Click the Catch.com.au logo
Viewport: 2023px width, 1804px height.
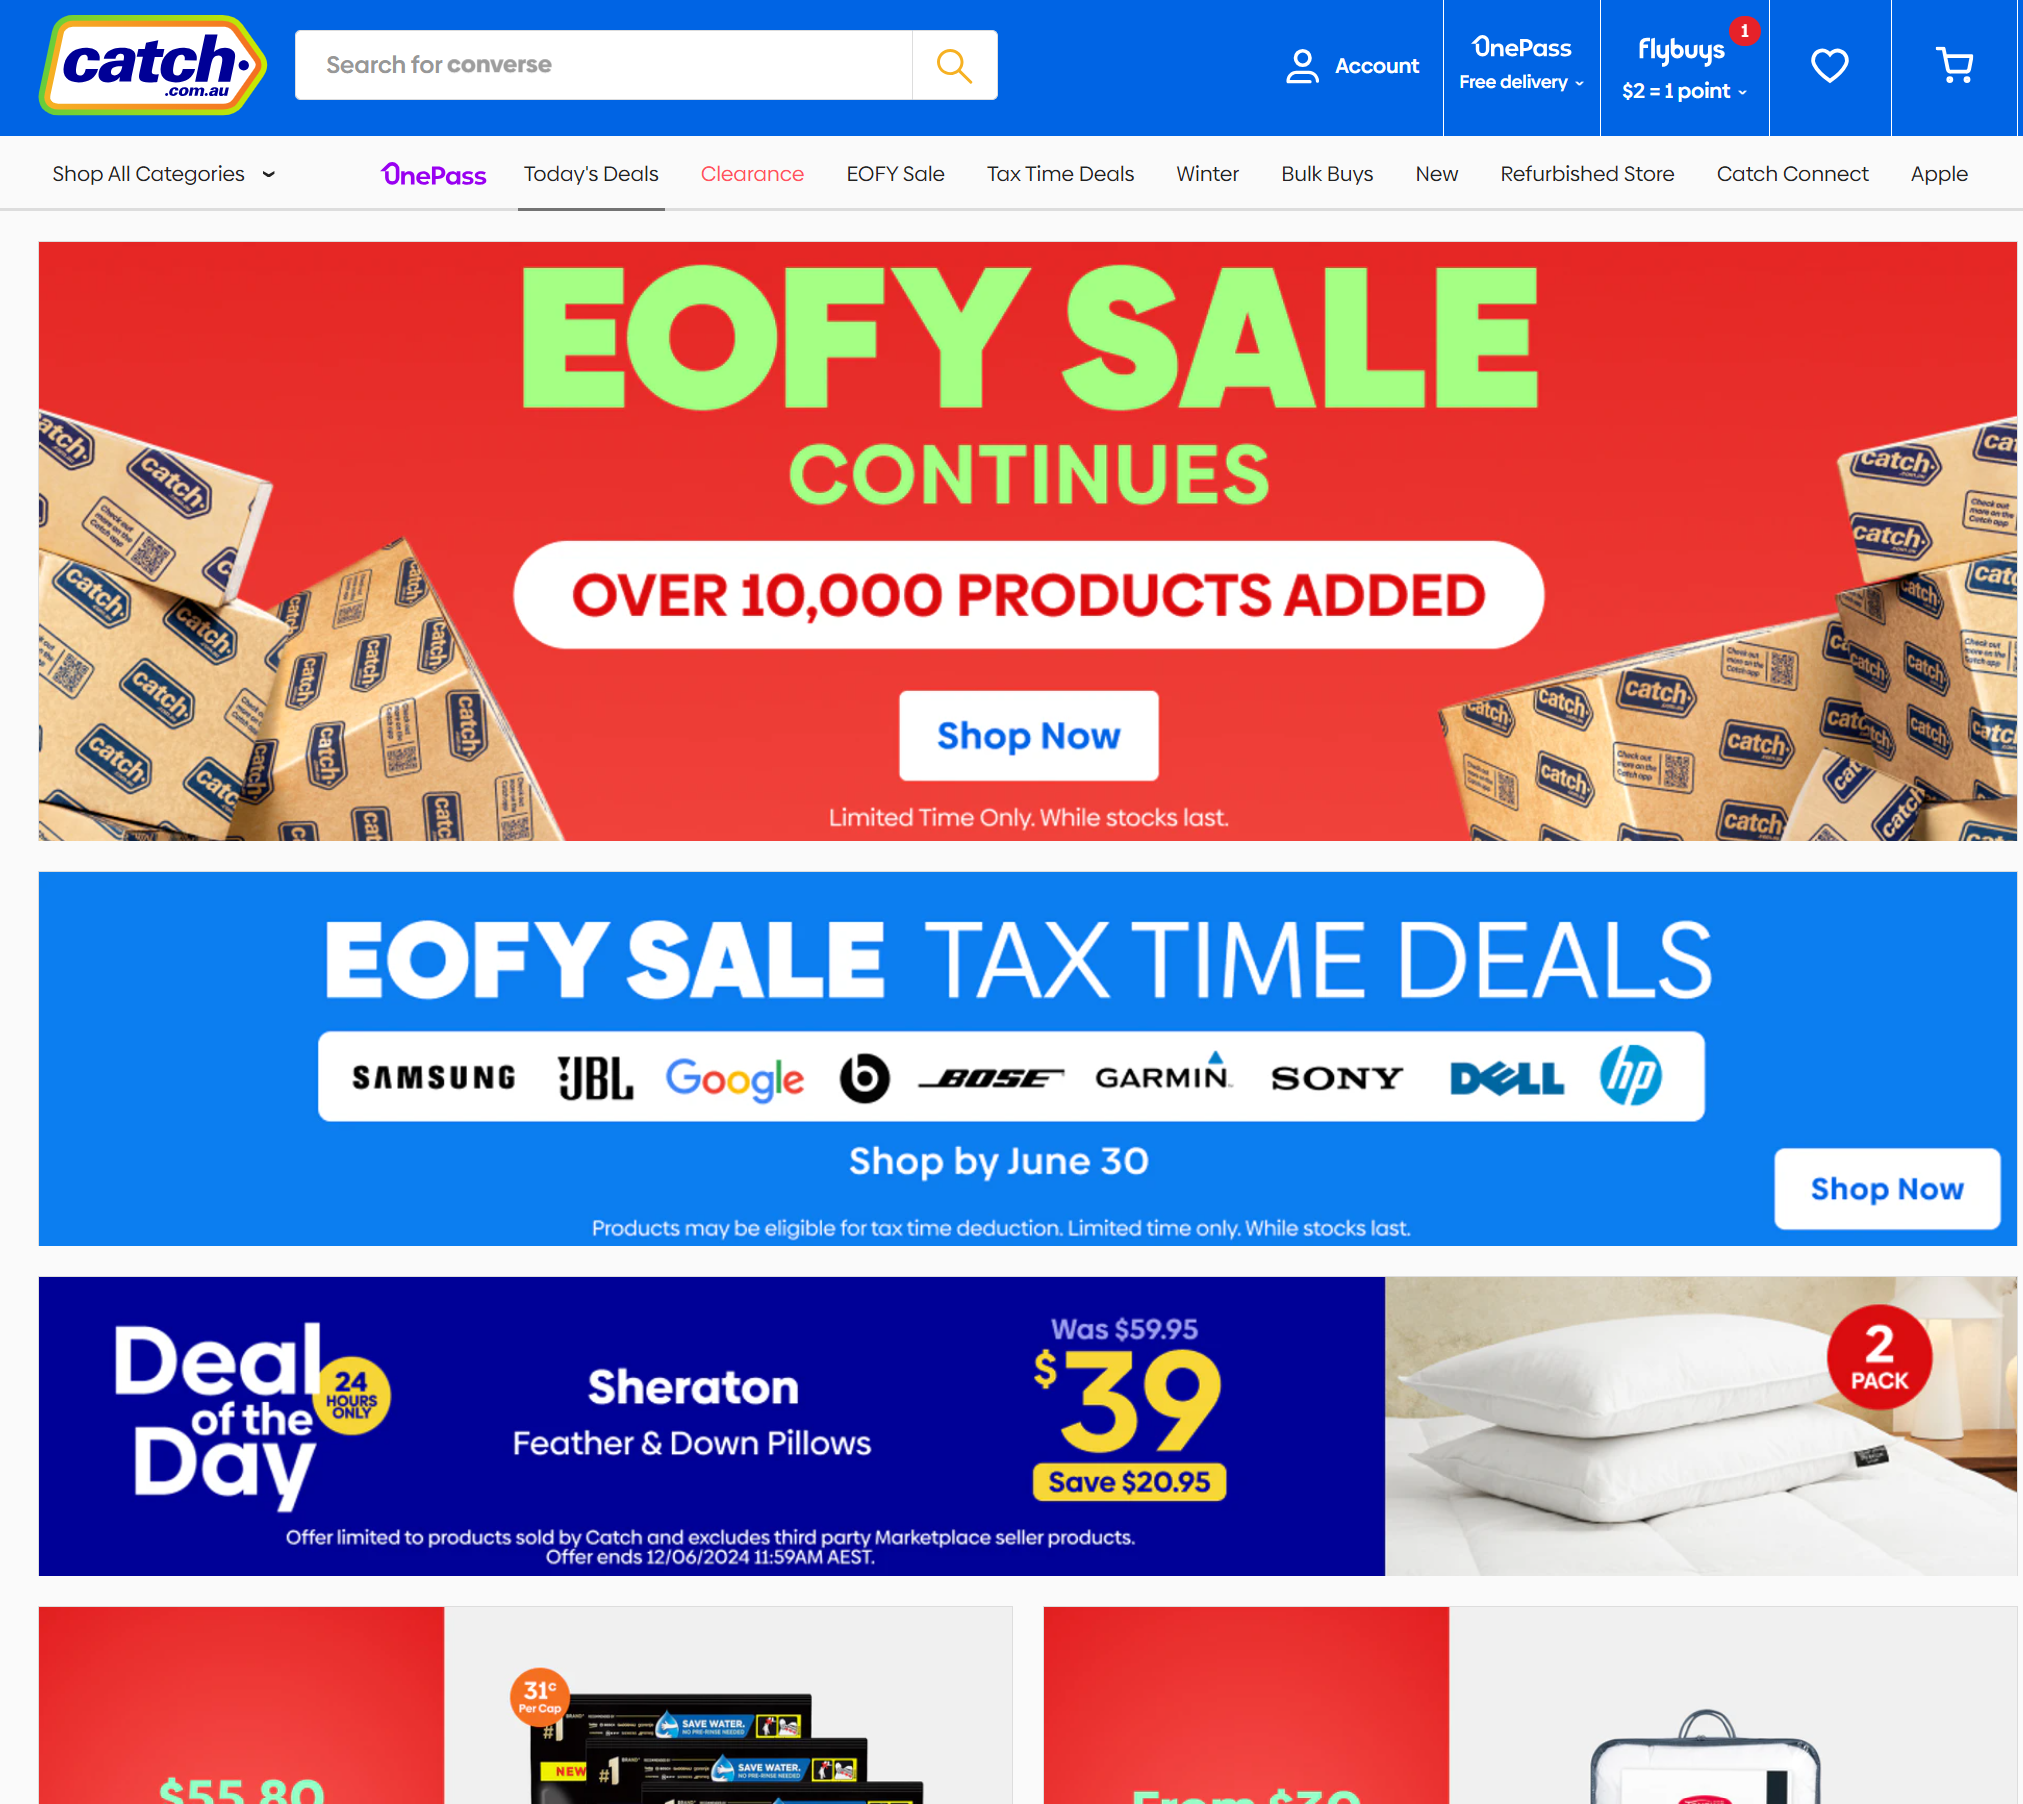(152, 65)
